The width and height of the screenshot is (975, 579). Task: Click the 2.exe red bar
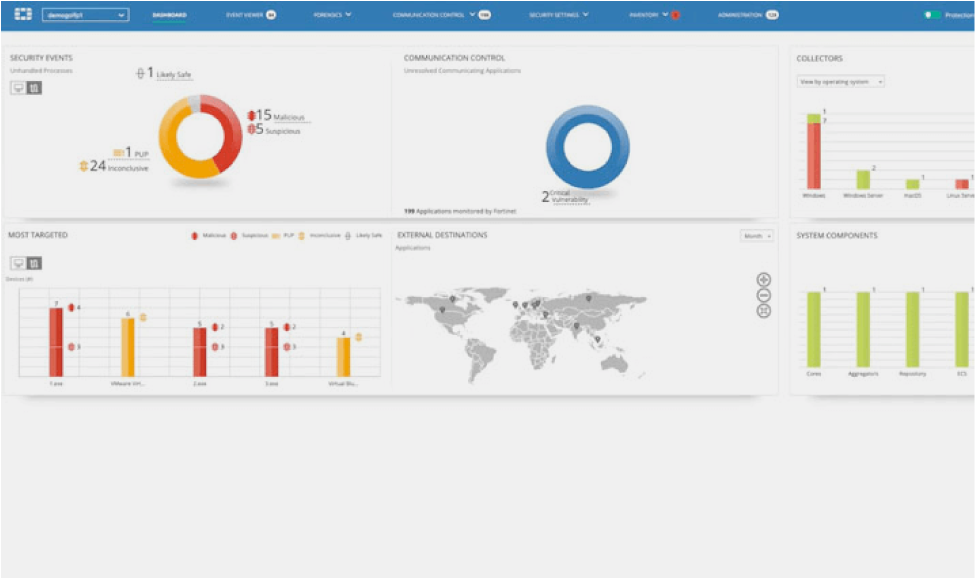tap(200, 352)
